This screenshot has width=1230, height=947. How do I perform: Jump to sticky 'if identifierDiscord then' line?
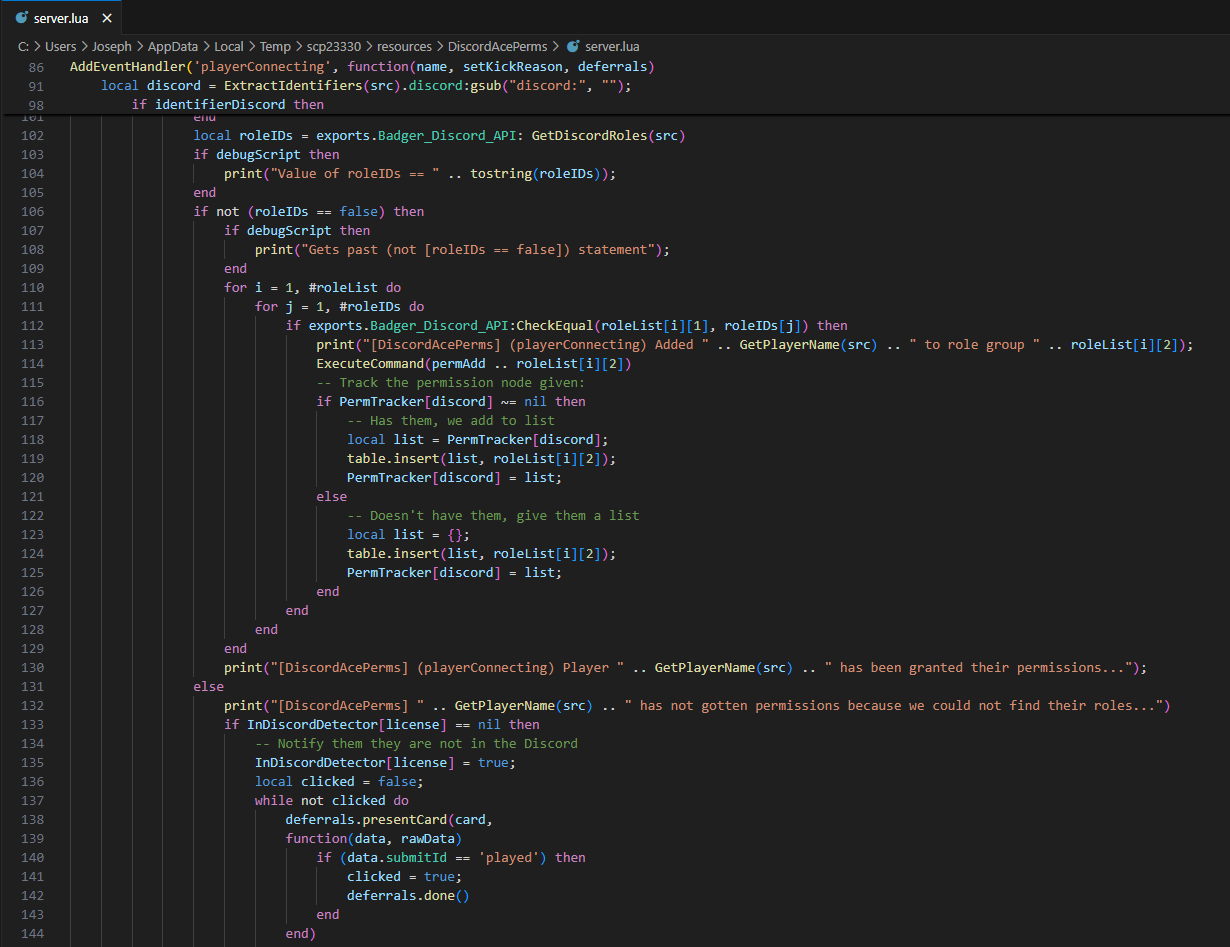click(x=227, y=104)
